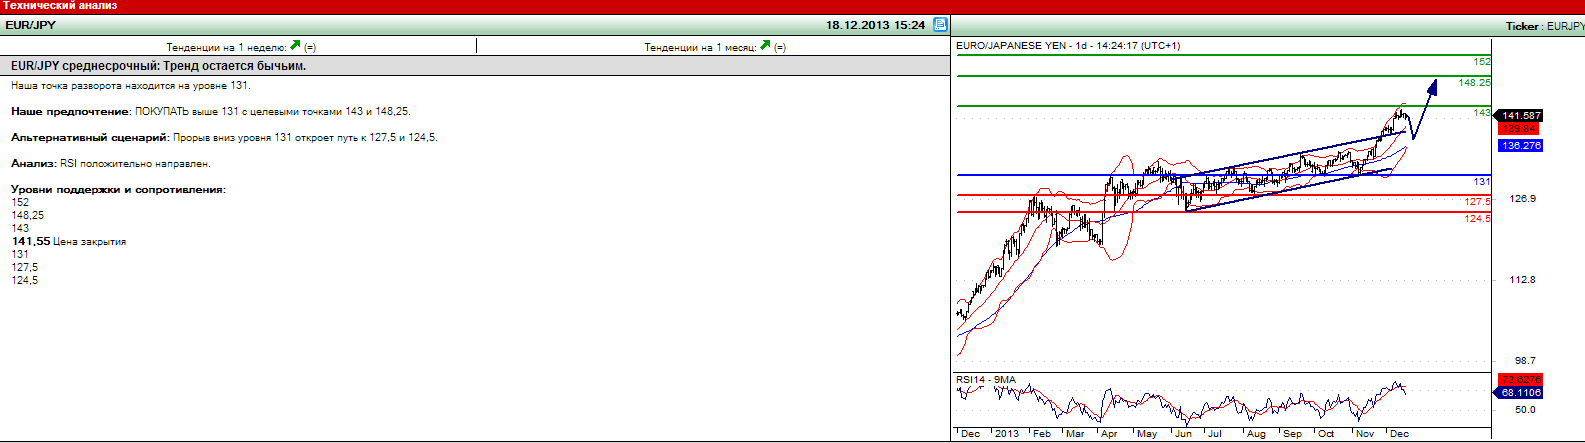The image size is (1585, 443).
Task: Click the Feb marker on time axis
Action: [1042, 434]
